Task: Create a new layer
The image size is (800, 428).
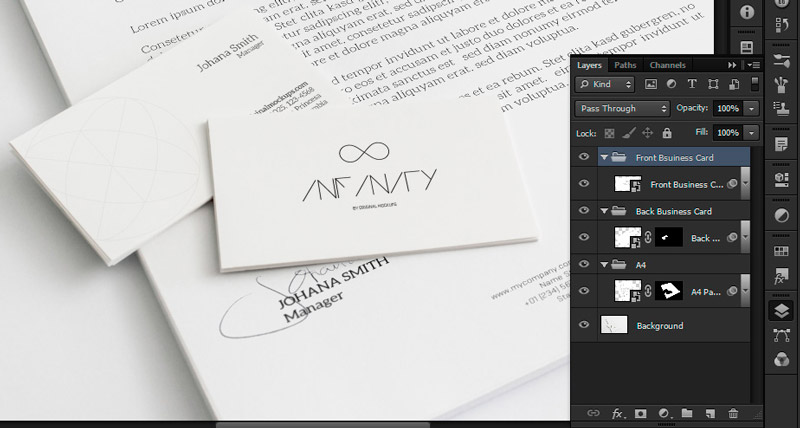Action: (x=710, y=413)
